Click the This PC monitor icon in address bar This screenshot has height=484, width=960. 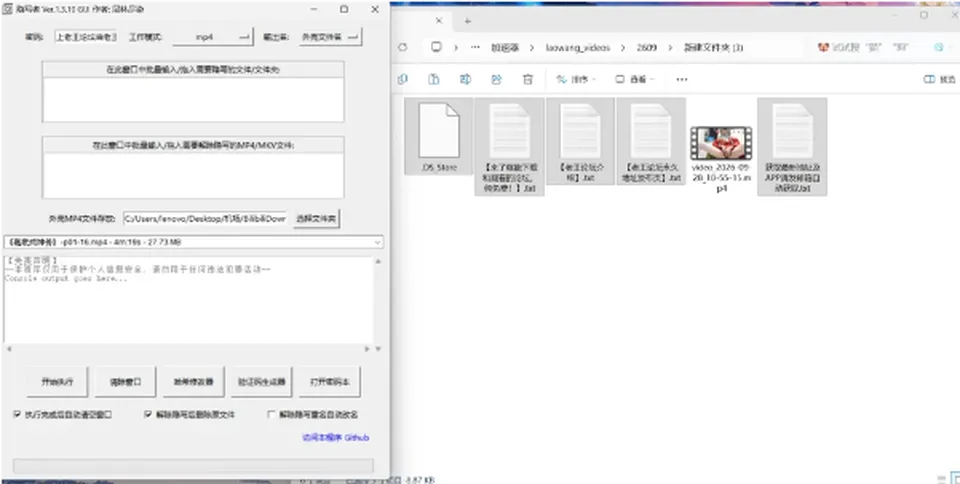(436, 47)
